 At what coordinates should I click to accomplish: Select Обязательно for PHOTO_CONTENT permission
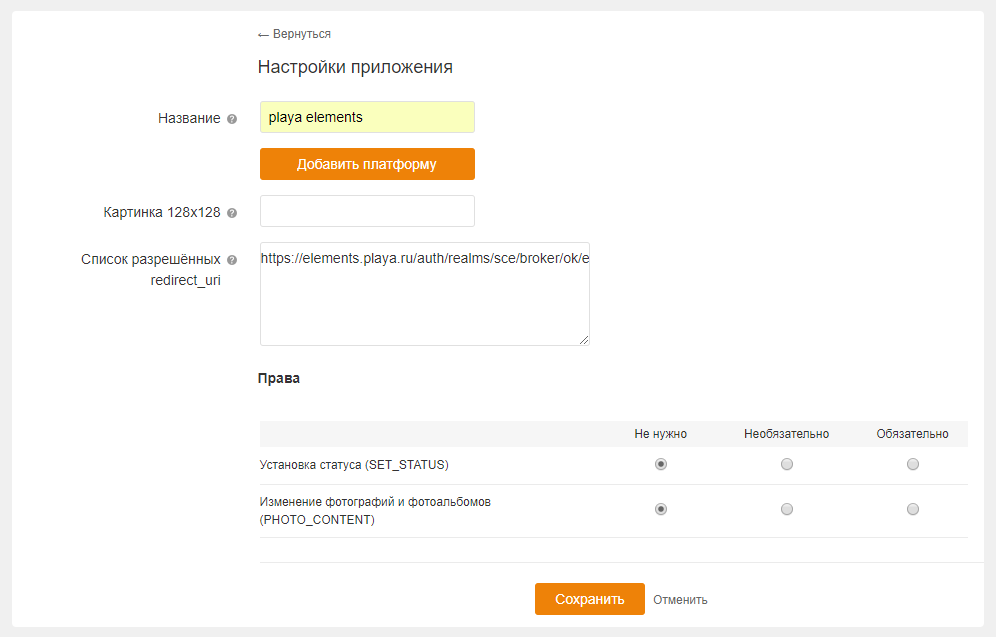point(913,509)
